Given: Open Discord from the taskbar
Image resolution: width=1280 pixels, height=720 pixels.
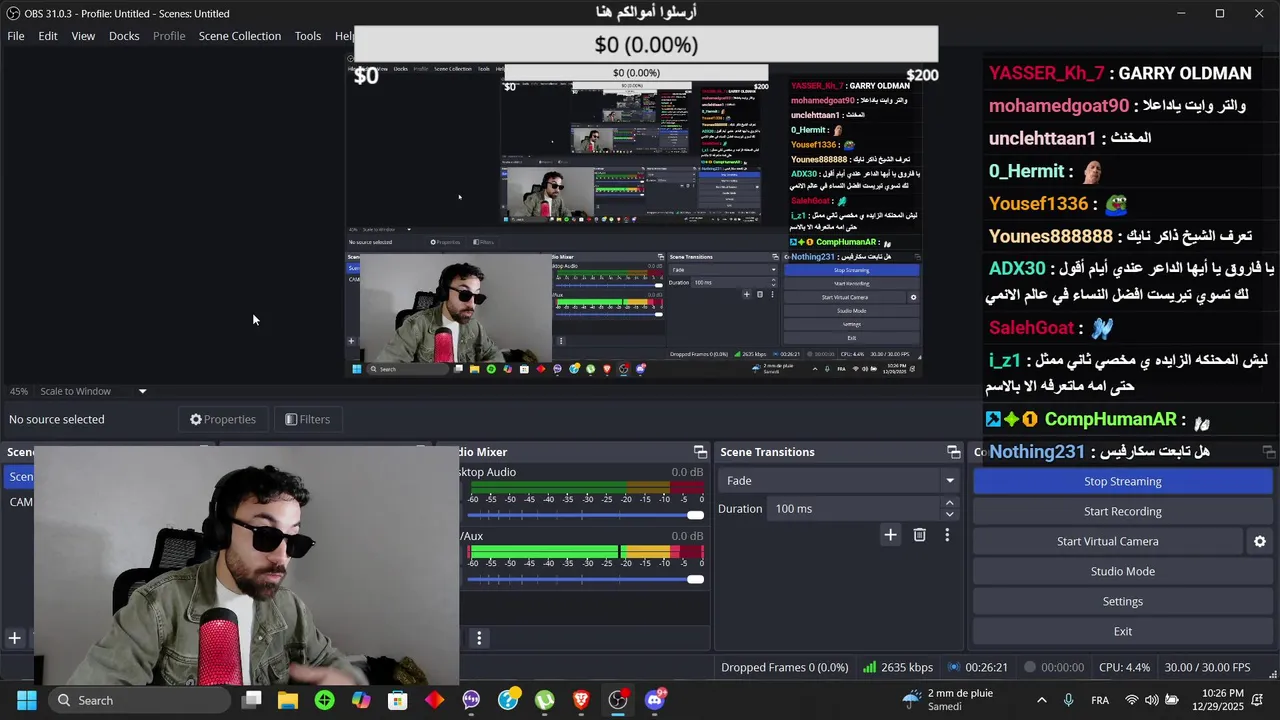Looking at the screenshot, I should click(655, 700).
